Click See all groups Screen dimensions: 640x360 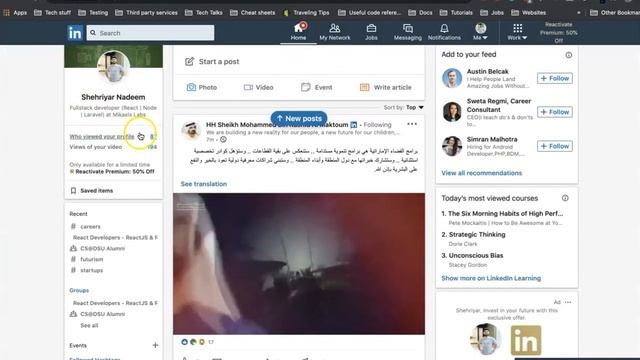click(x=89, y=325)
